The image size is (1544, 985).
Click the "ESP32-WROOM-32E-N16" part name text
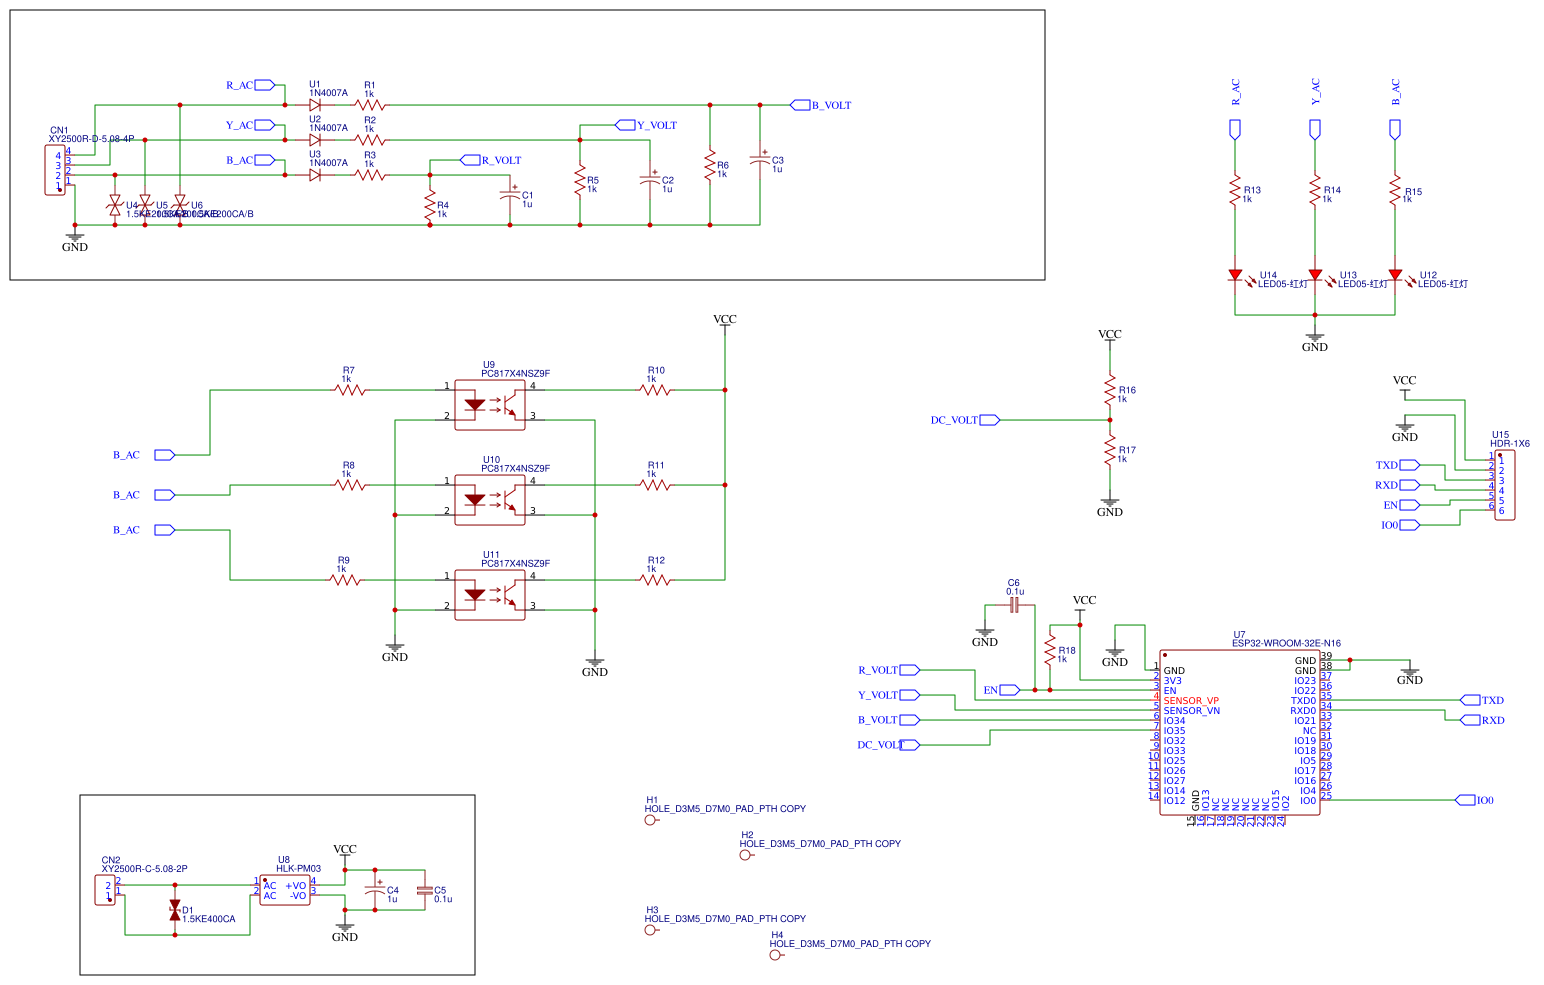[1287, 644]
